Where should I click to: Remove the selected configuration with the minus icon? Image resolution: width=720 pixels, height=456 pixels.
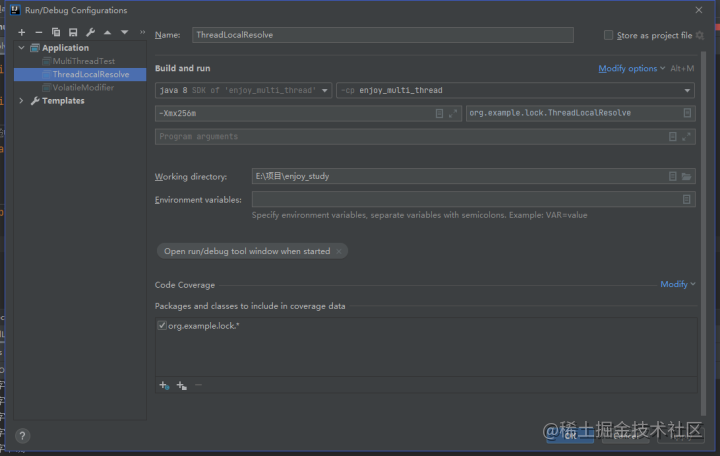pos(39,32)
